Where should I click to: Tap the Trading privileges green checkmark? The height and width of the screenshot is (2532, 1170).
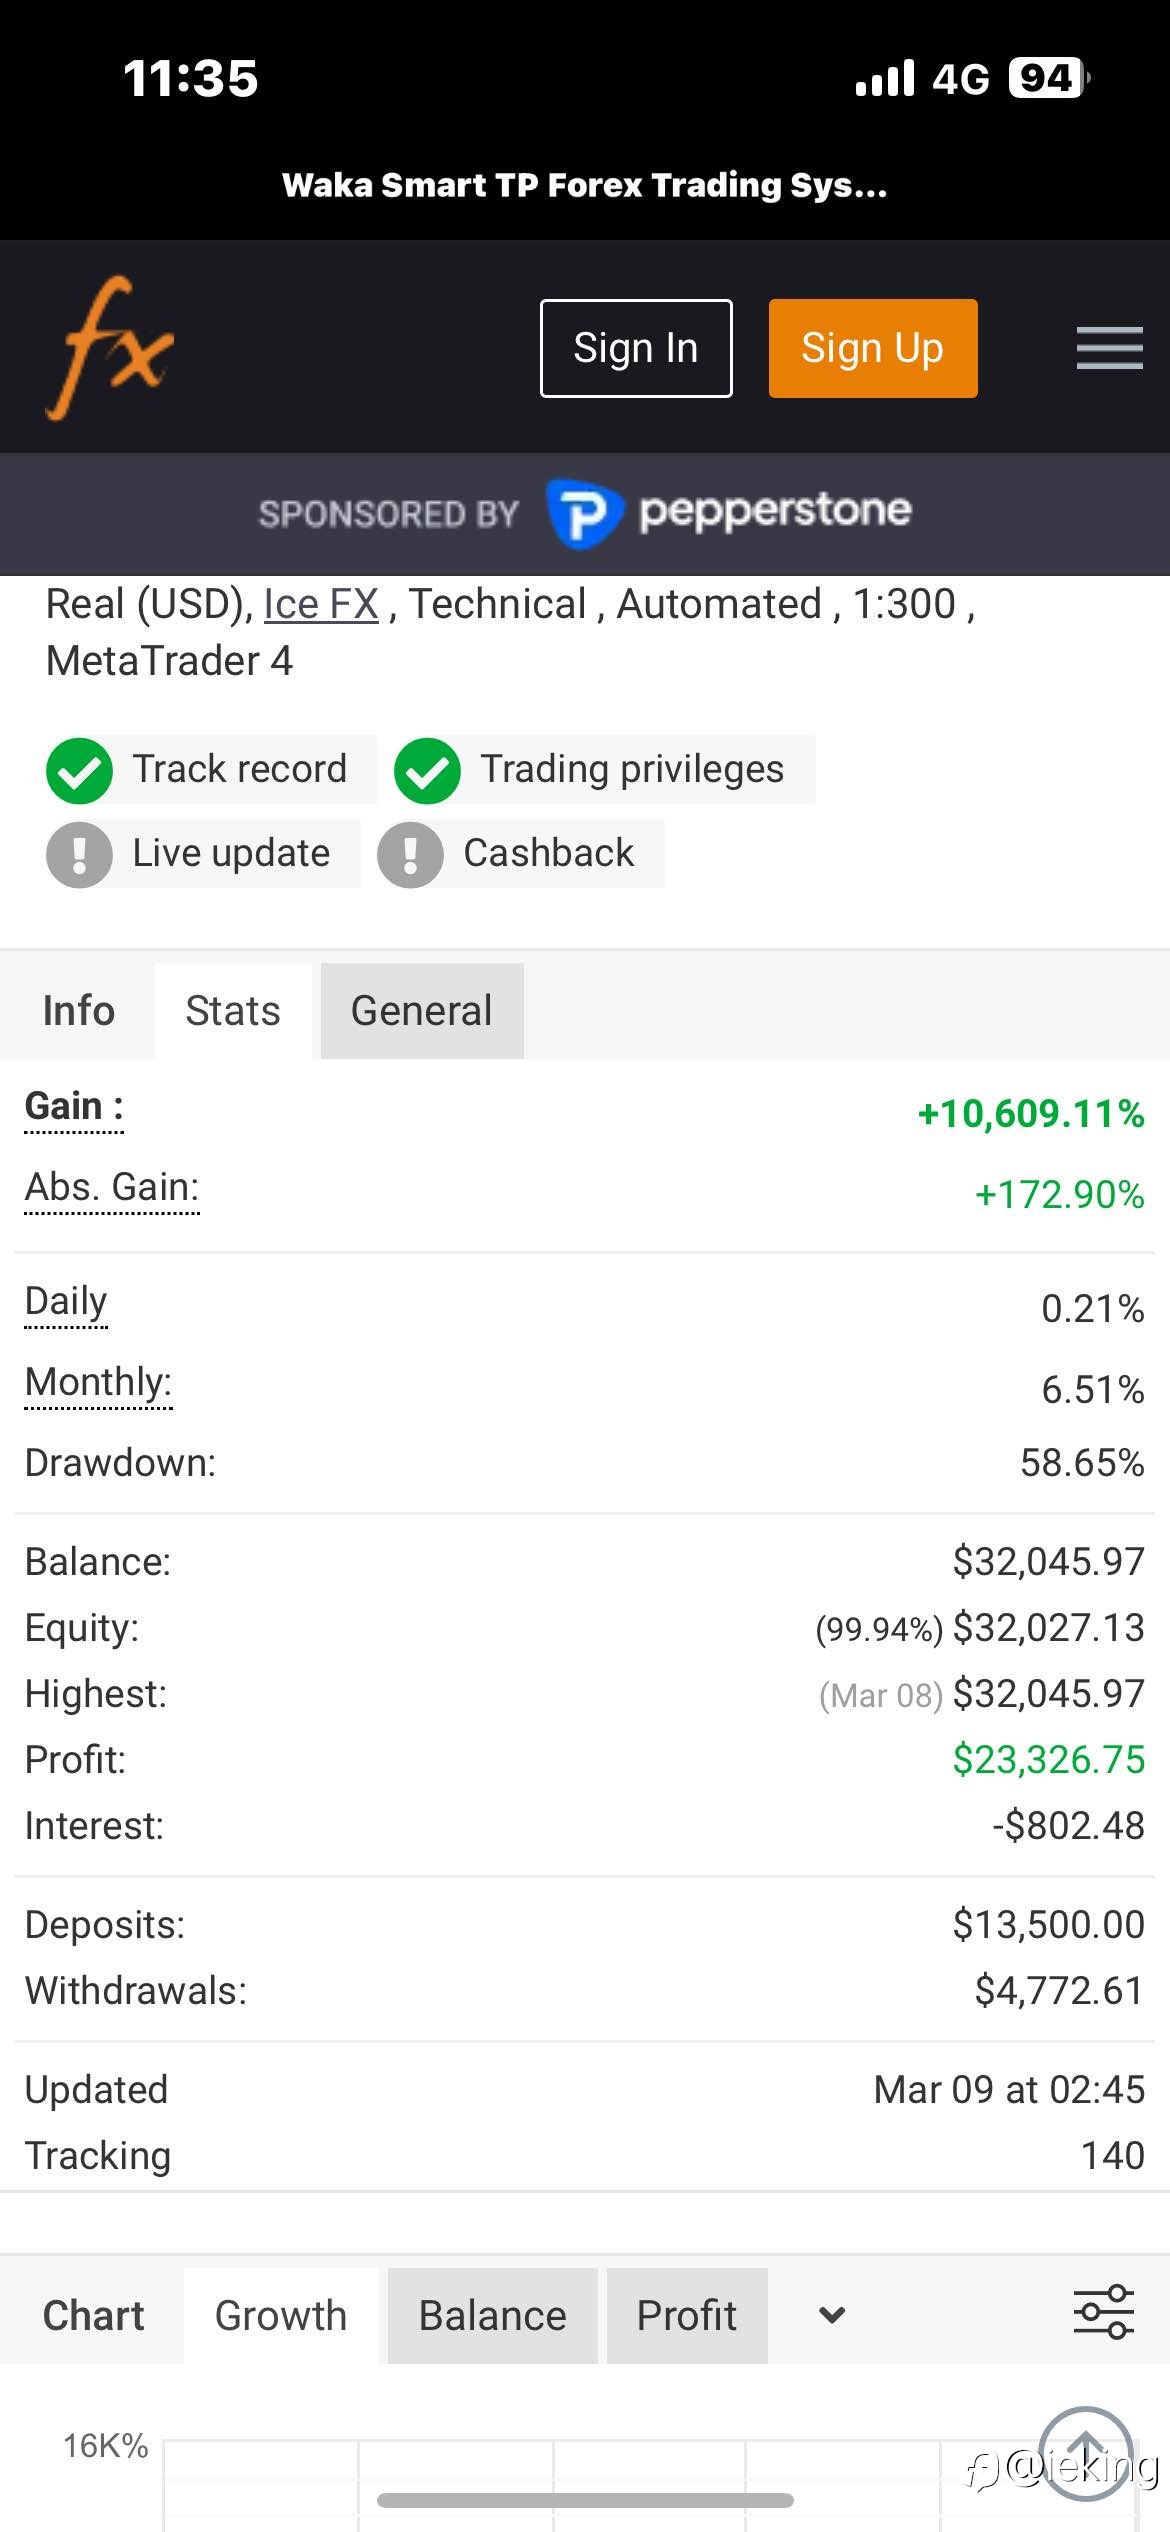coord(427,771)
